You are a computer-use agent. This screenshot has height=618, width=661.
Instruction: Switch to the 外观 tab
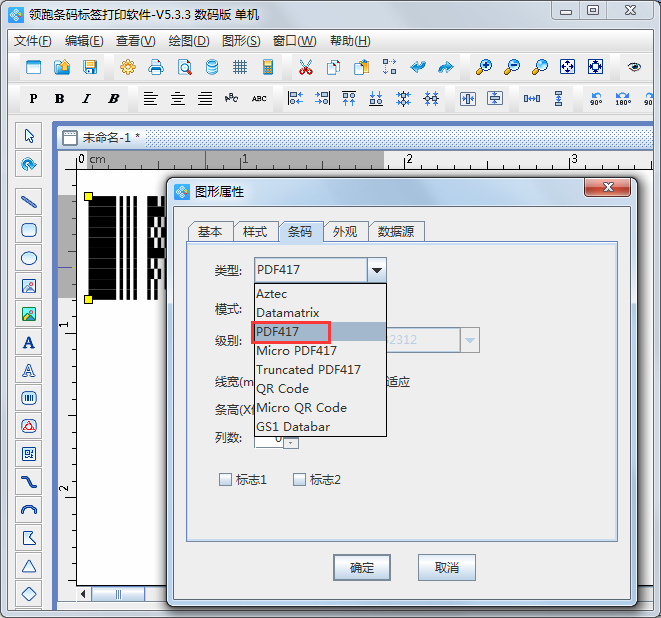pyautogui.click(x=345, y=231)
